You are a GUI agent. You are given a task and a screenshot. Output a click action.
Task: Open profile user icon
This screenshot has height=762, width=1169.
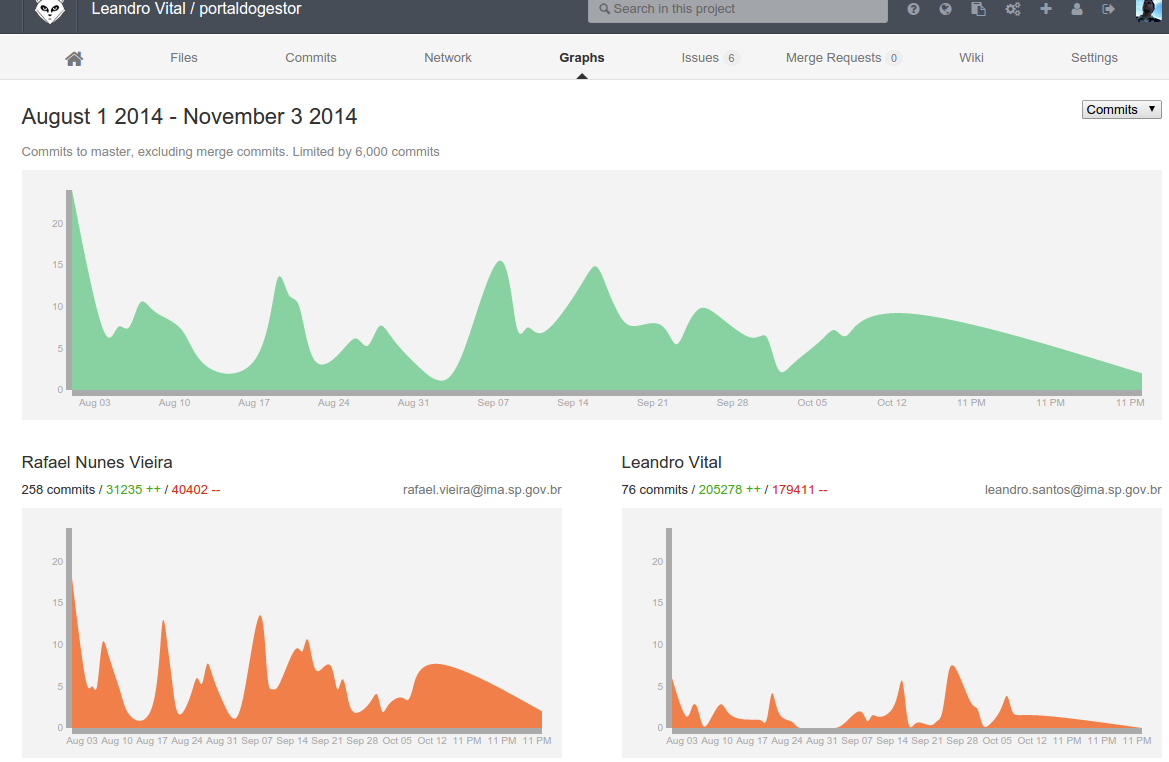(1077, 9)
